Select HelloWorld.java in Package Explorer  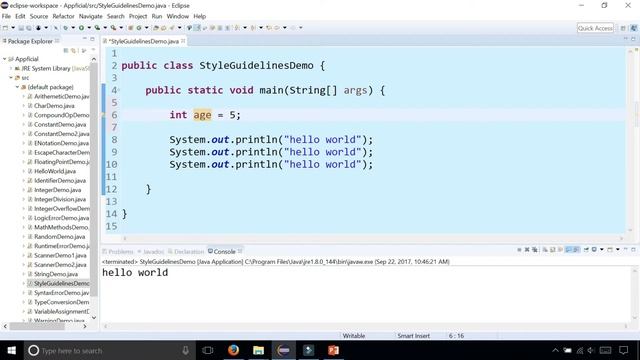tap(55, 171)
